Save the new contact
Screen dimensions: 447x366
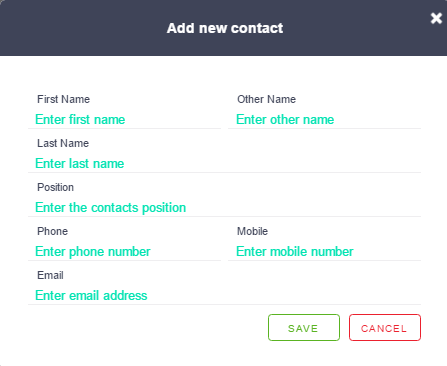(304, 328)
